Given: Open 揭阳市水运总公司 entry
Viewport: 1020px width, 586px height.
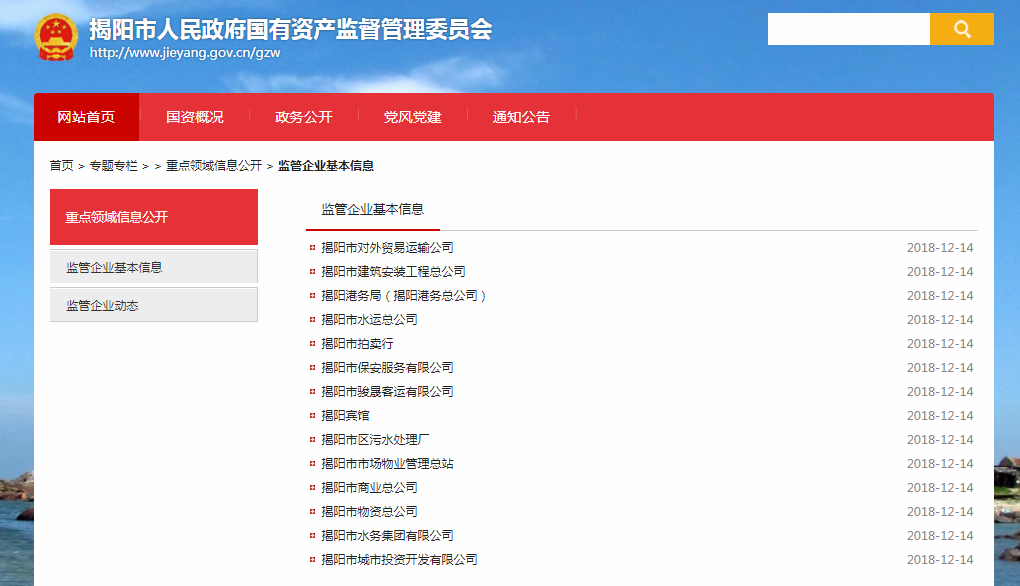Looking at the screenshot, I should tap(369, 320).
